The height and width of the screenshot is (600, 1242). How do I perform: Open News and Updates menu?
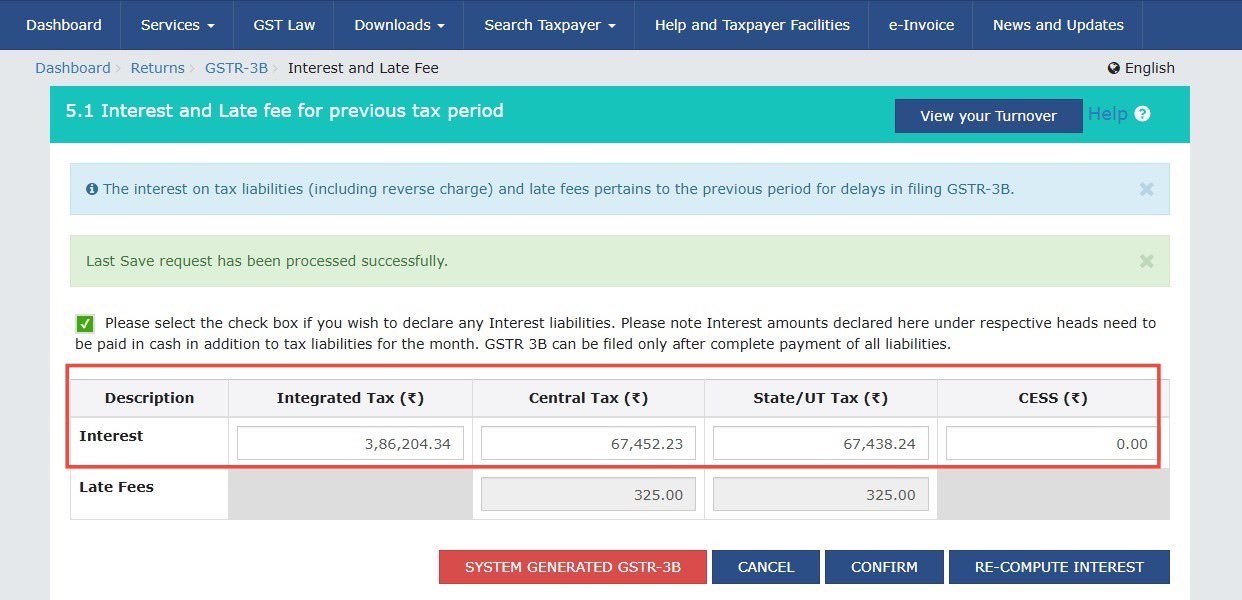[1058, 25]
